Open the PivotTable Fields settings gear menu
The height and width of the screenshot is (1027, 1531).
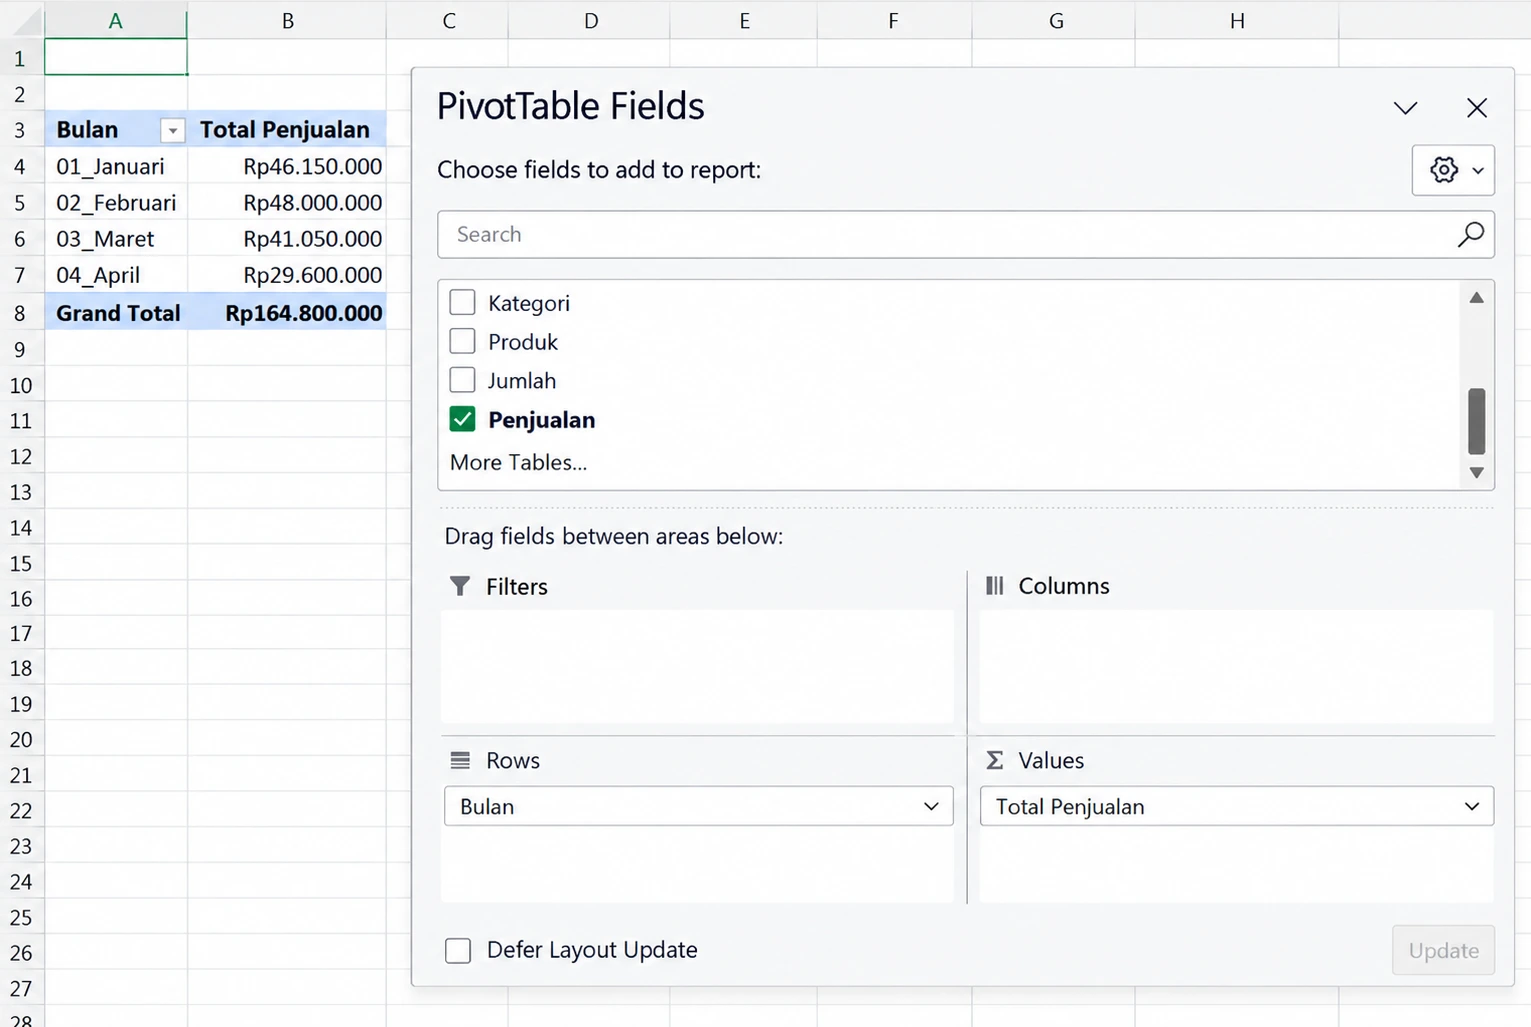tap(1453, 170)
